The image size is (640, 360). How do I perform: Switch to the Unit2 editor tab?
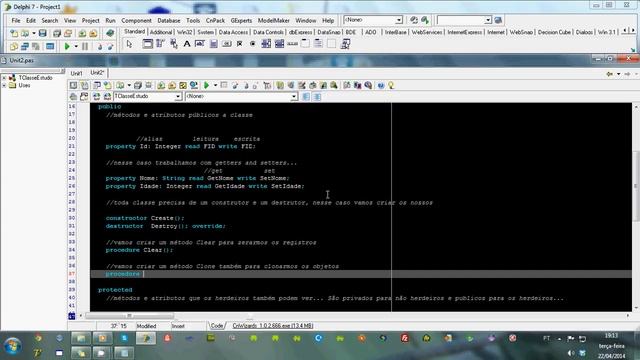[x=97, y=73]
